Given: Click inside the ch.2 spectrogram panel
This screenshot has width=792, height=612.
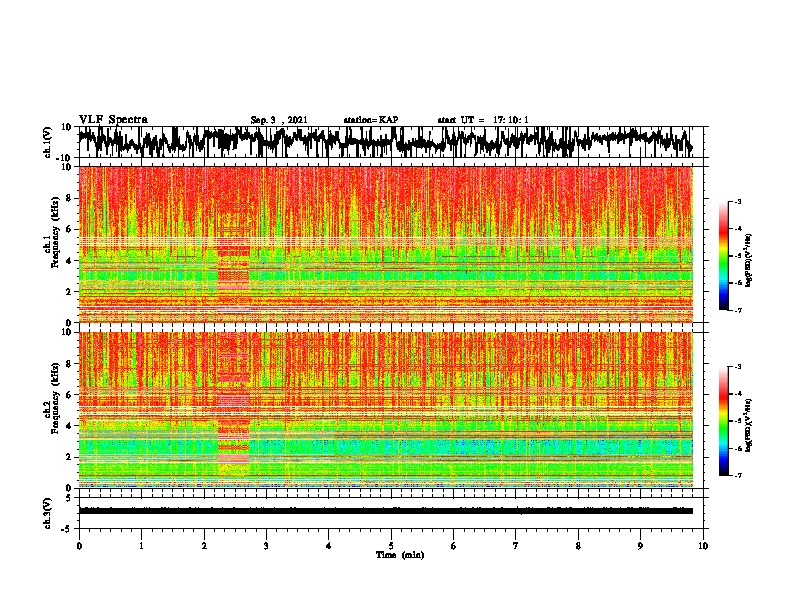Looking at the screenshot, I should pos(386,410).
